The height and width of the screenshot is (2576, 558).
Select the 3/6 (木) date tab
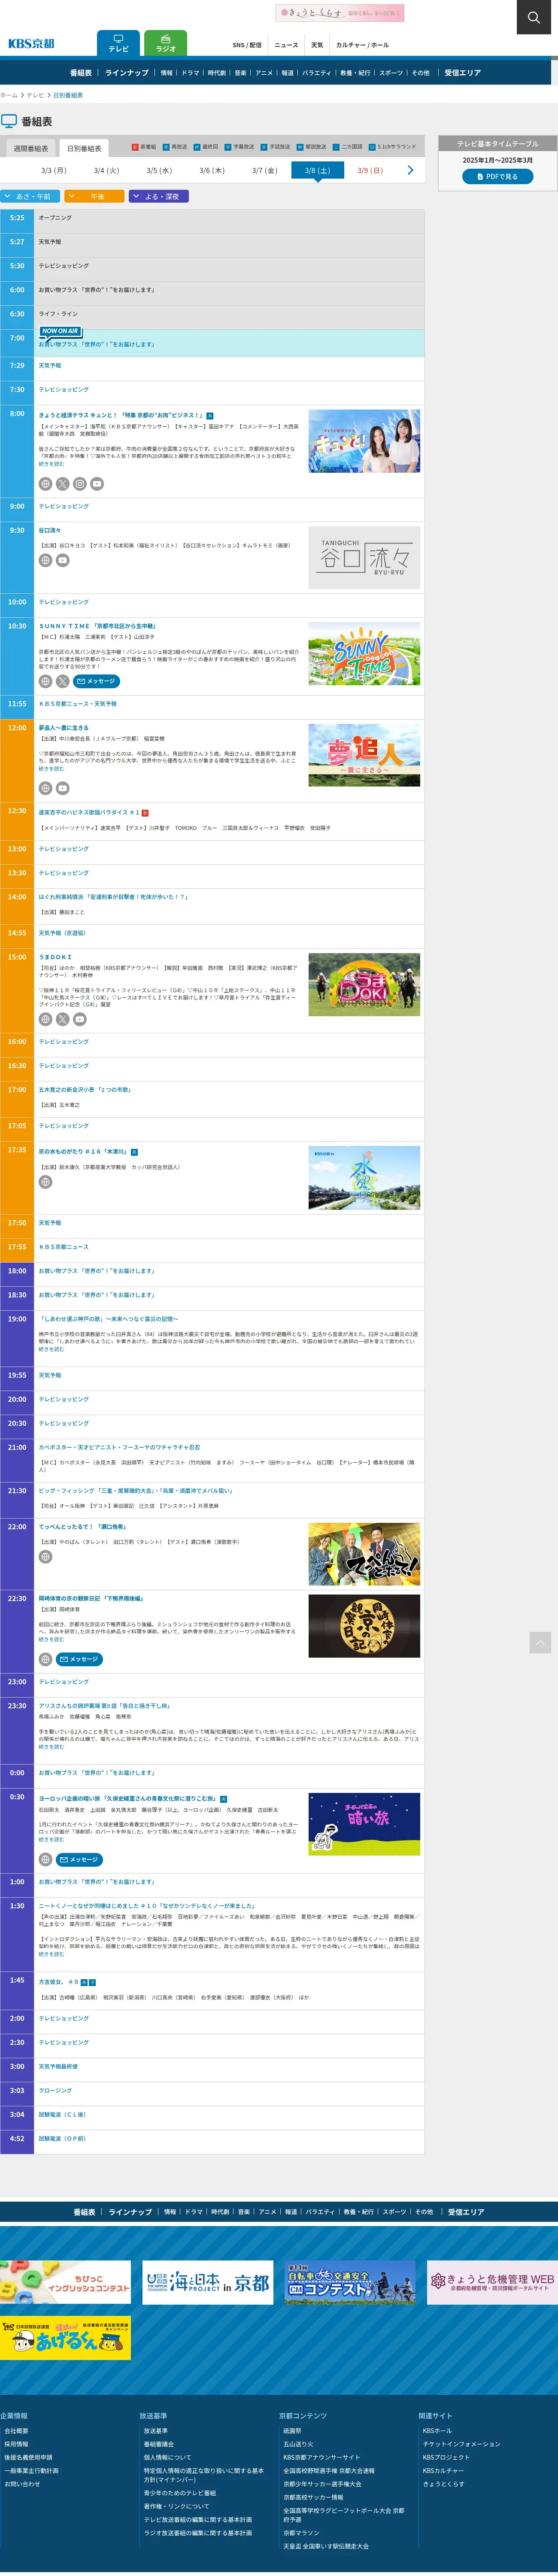click(x=212, y=171)
